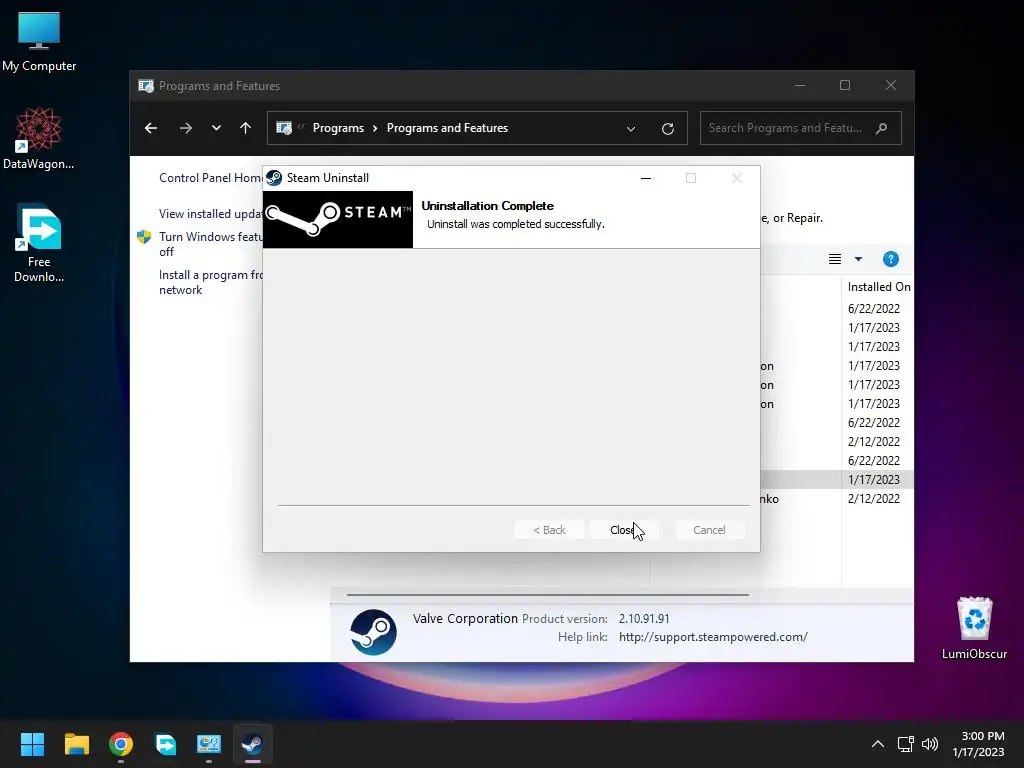Open File Explorer from the taskbar
1024x768 pixels.
point(76,744)
